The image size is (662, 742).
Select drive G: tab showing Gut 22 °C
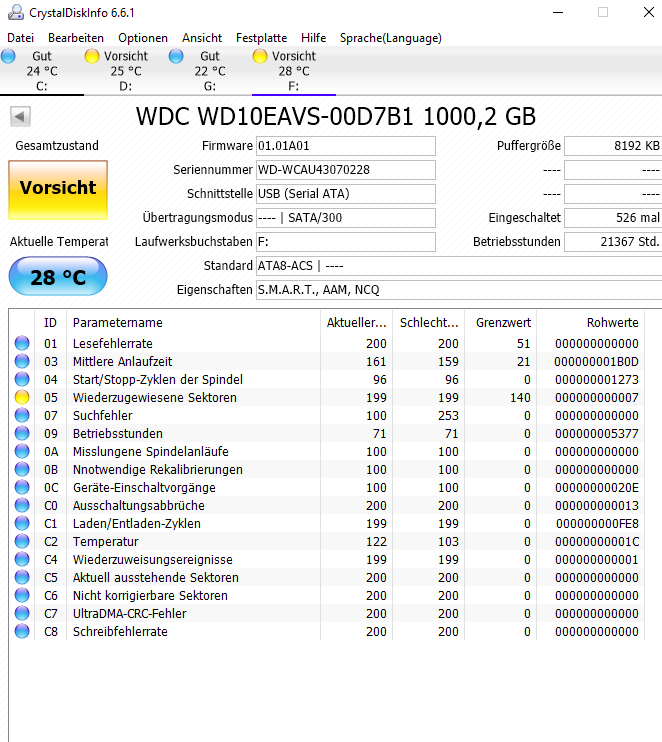tap(210, 71)
